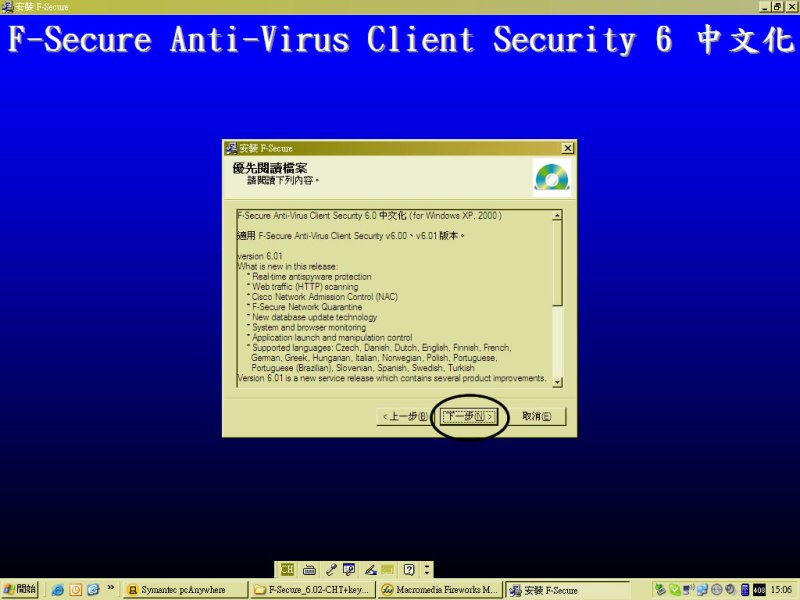
Task: Click the installer CD disc icon
Action: pos(552,177)
